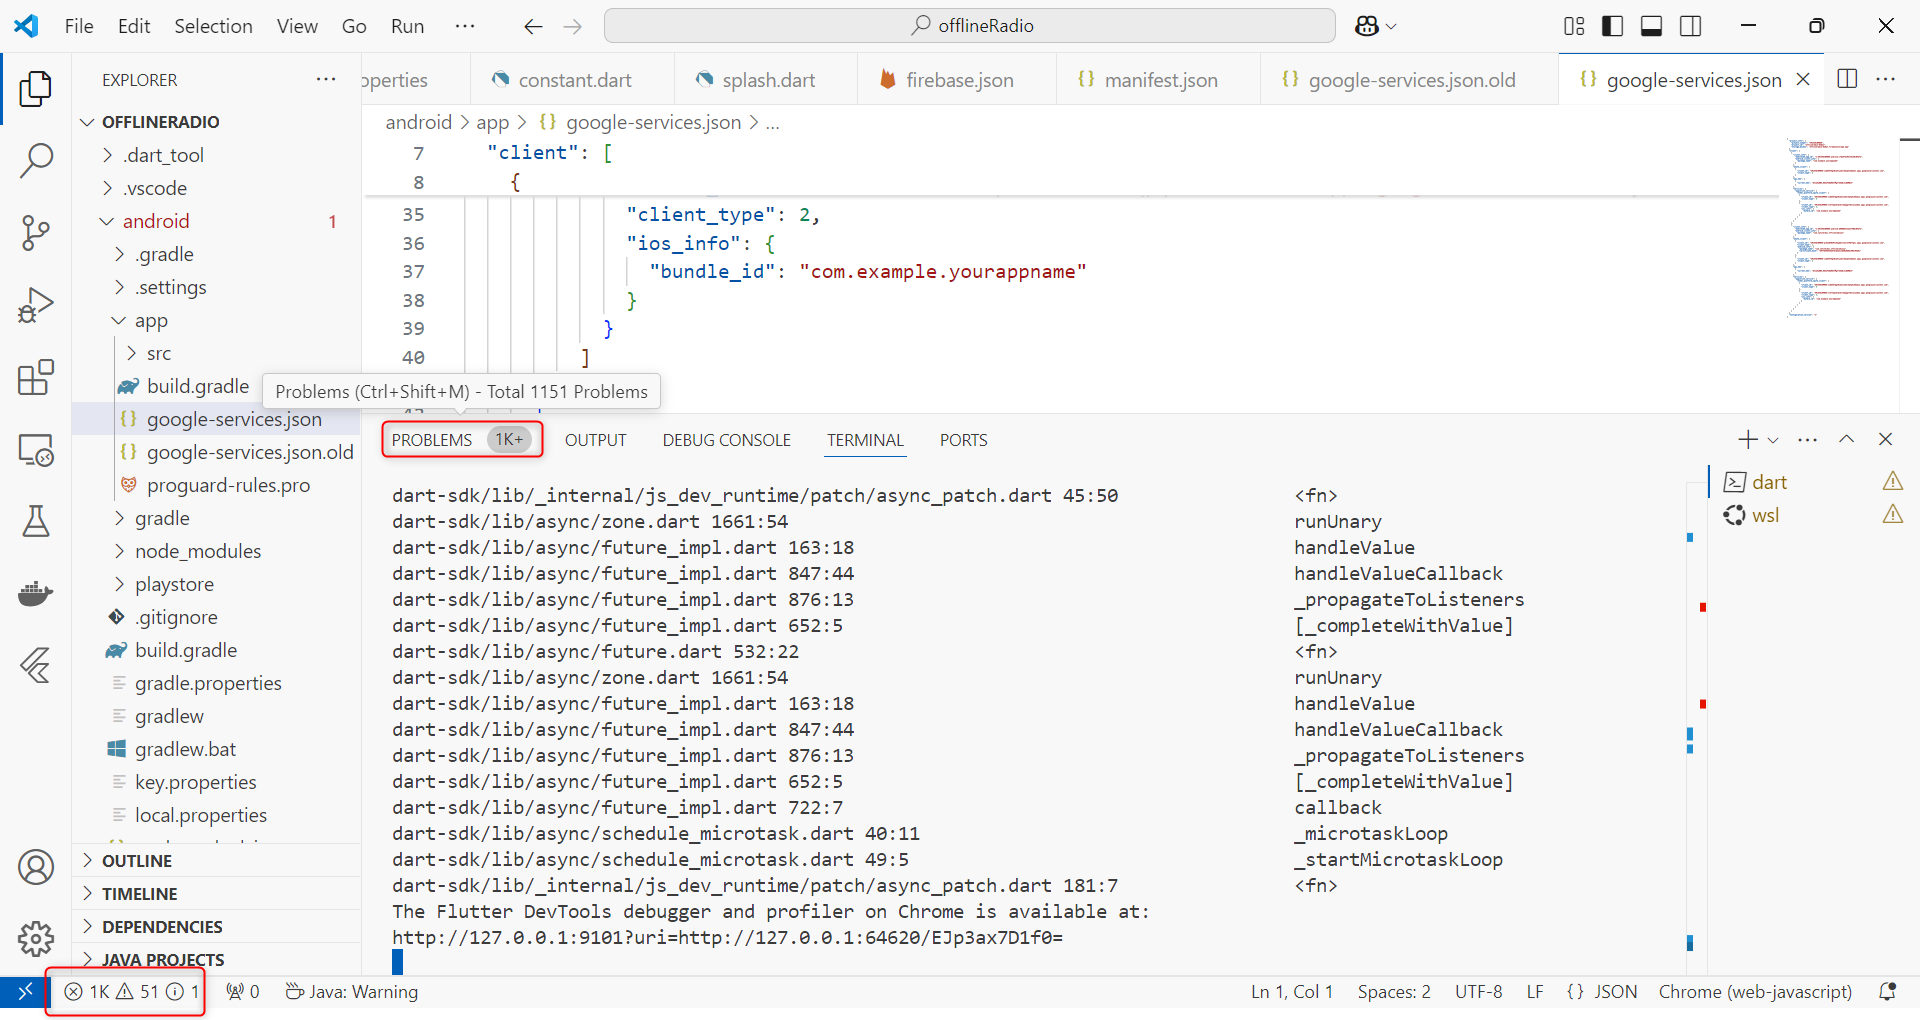Go forward with the right arrow

[573, 26]
